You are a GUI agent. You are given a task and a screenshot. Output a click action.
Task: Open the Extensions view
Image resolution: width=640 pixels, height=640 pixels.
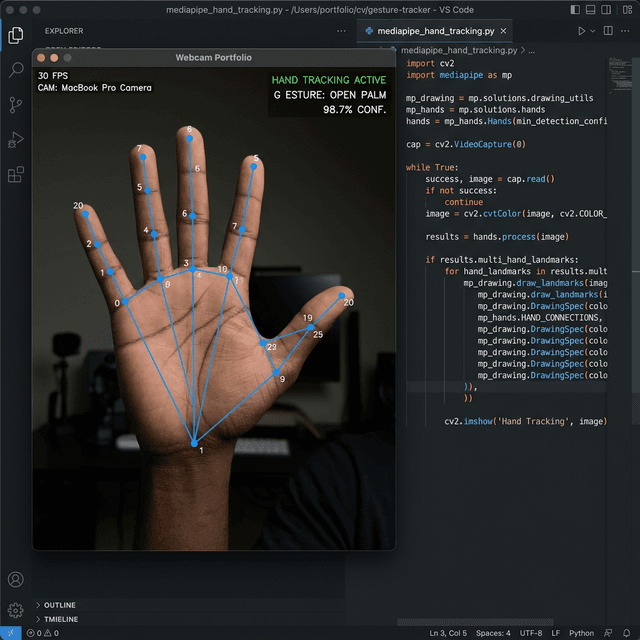tap(16, 175)
